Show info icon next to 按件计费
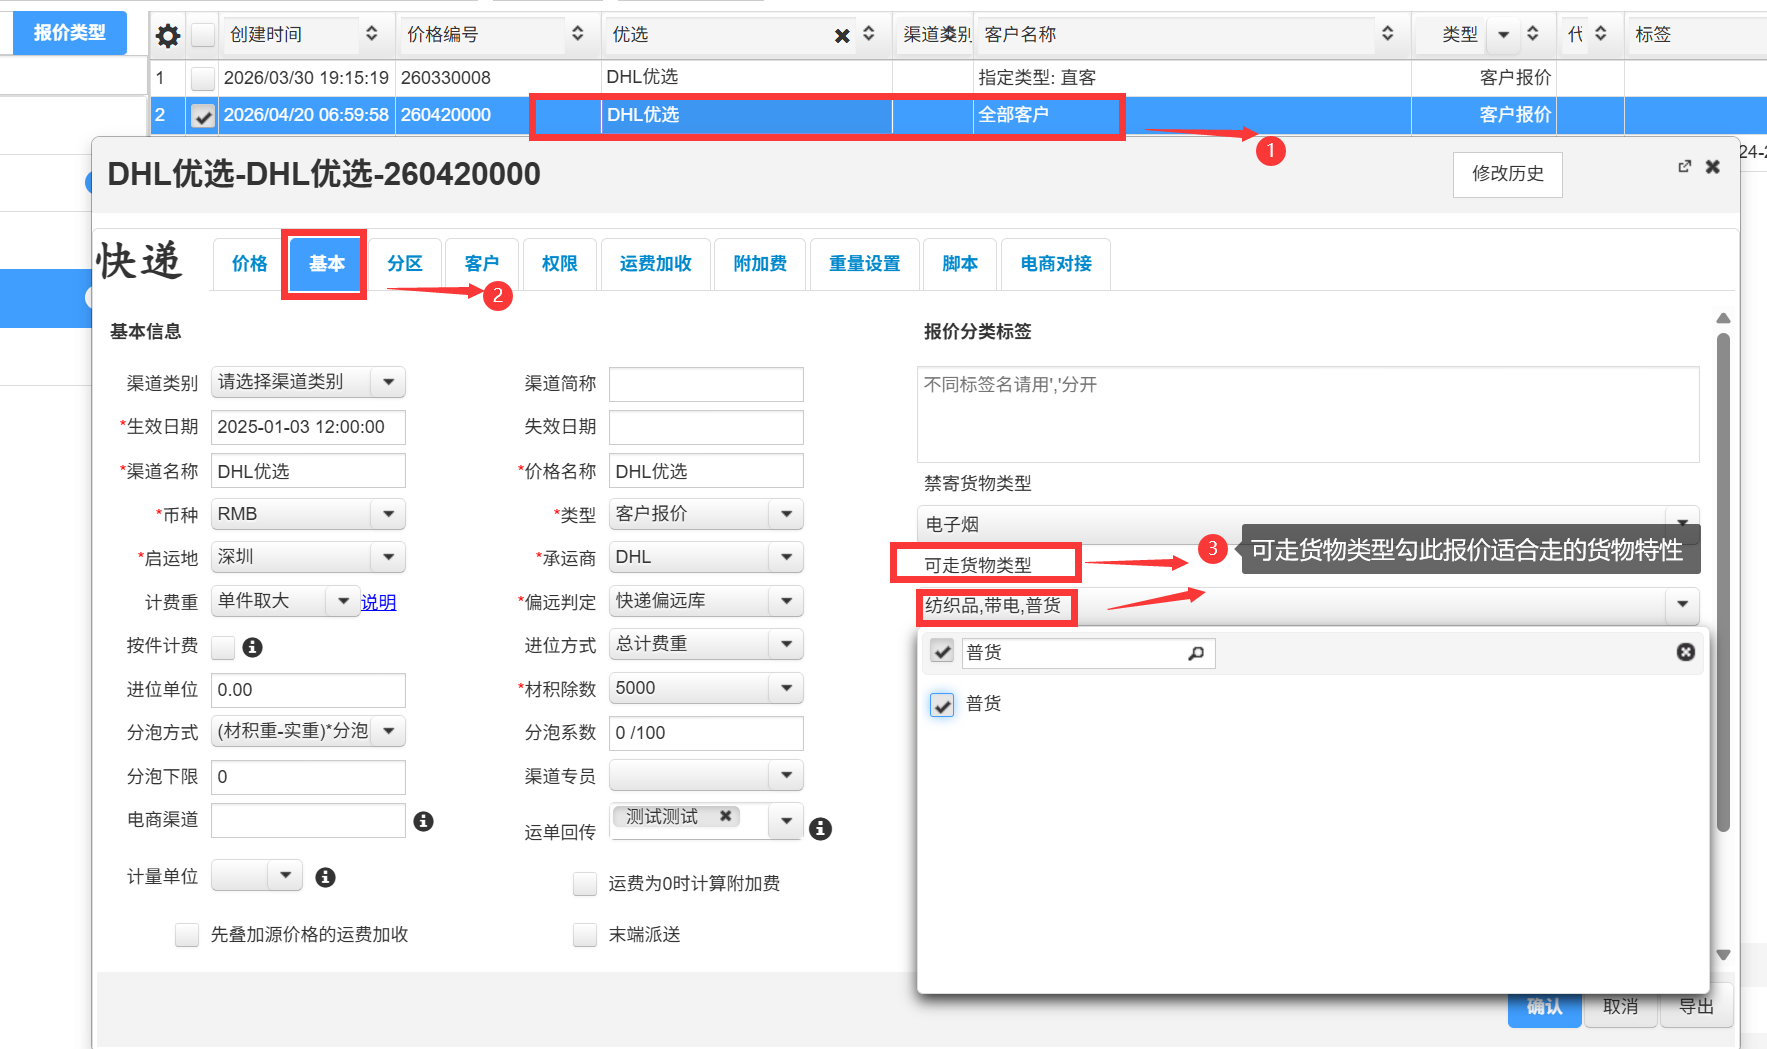 click(253, 647)
